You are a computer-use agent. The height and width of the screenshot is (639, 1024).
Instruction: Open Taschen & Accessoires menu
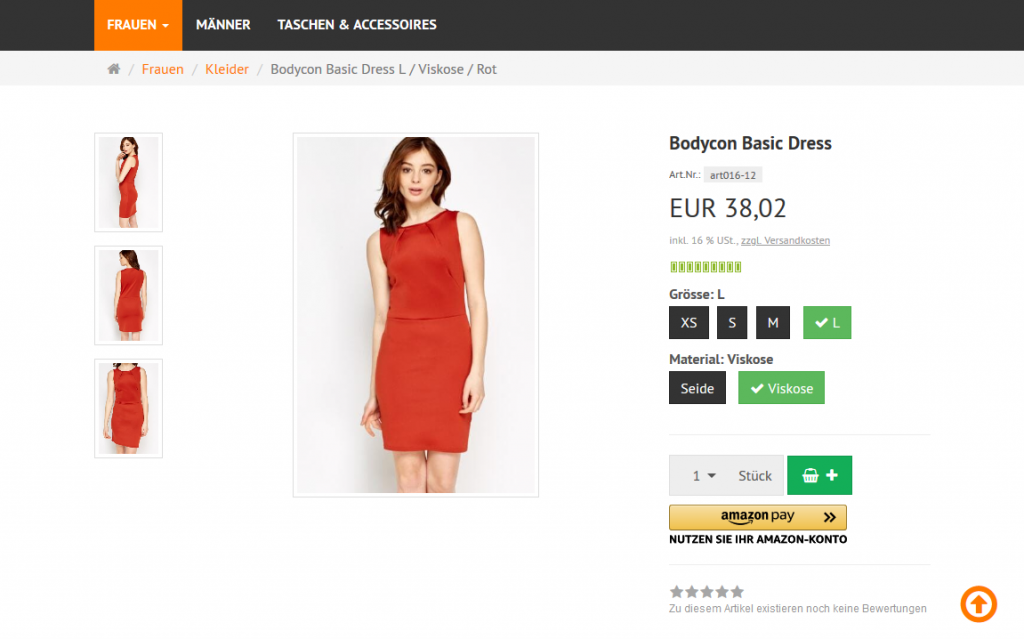tap(356, 25)
